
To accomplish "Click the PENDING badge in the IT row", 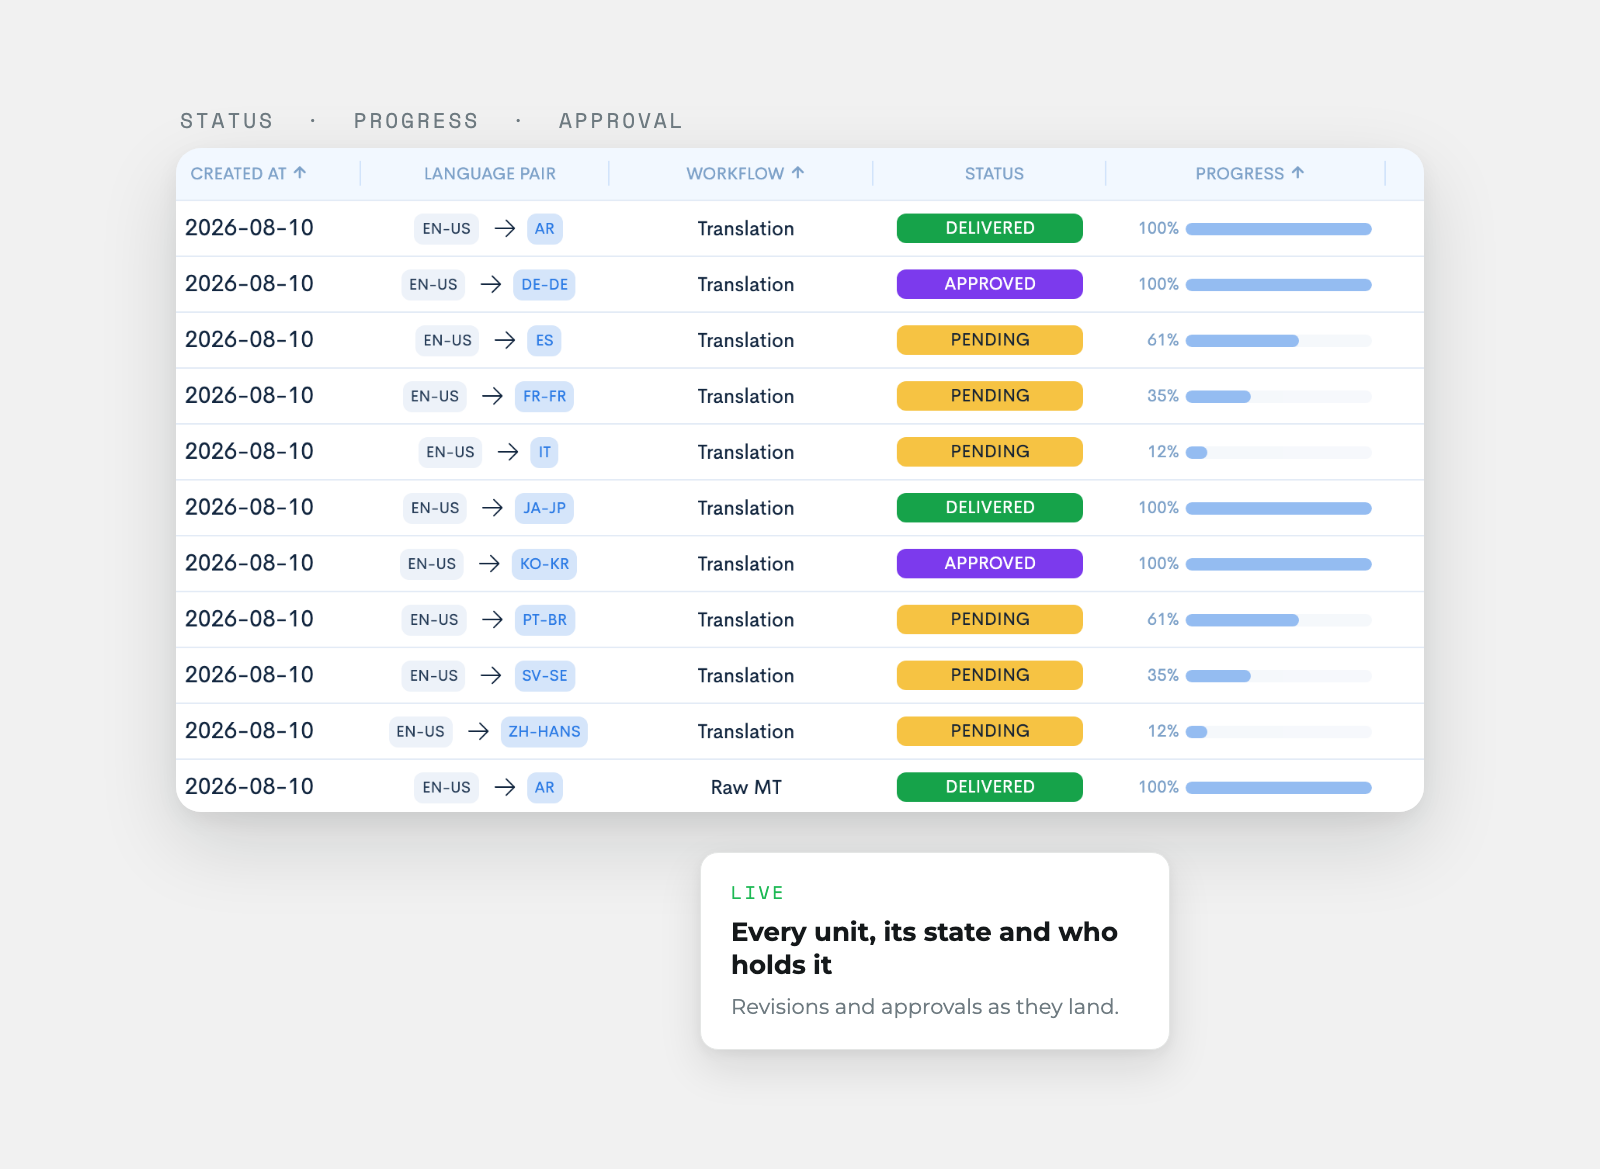I will pos(990,452).
